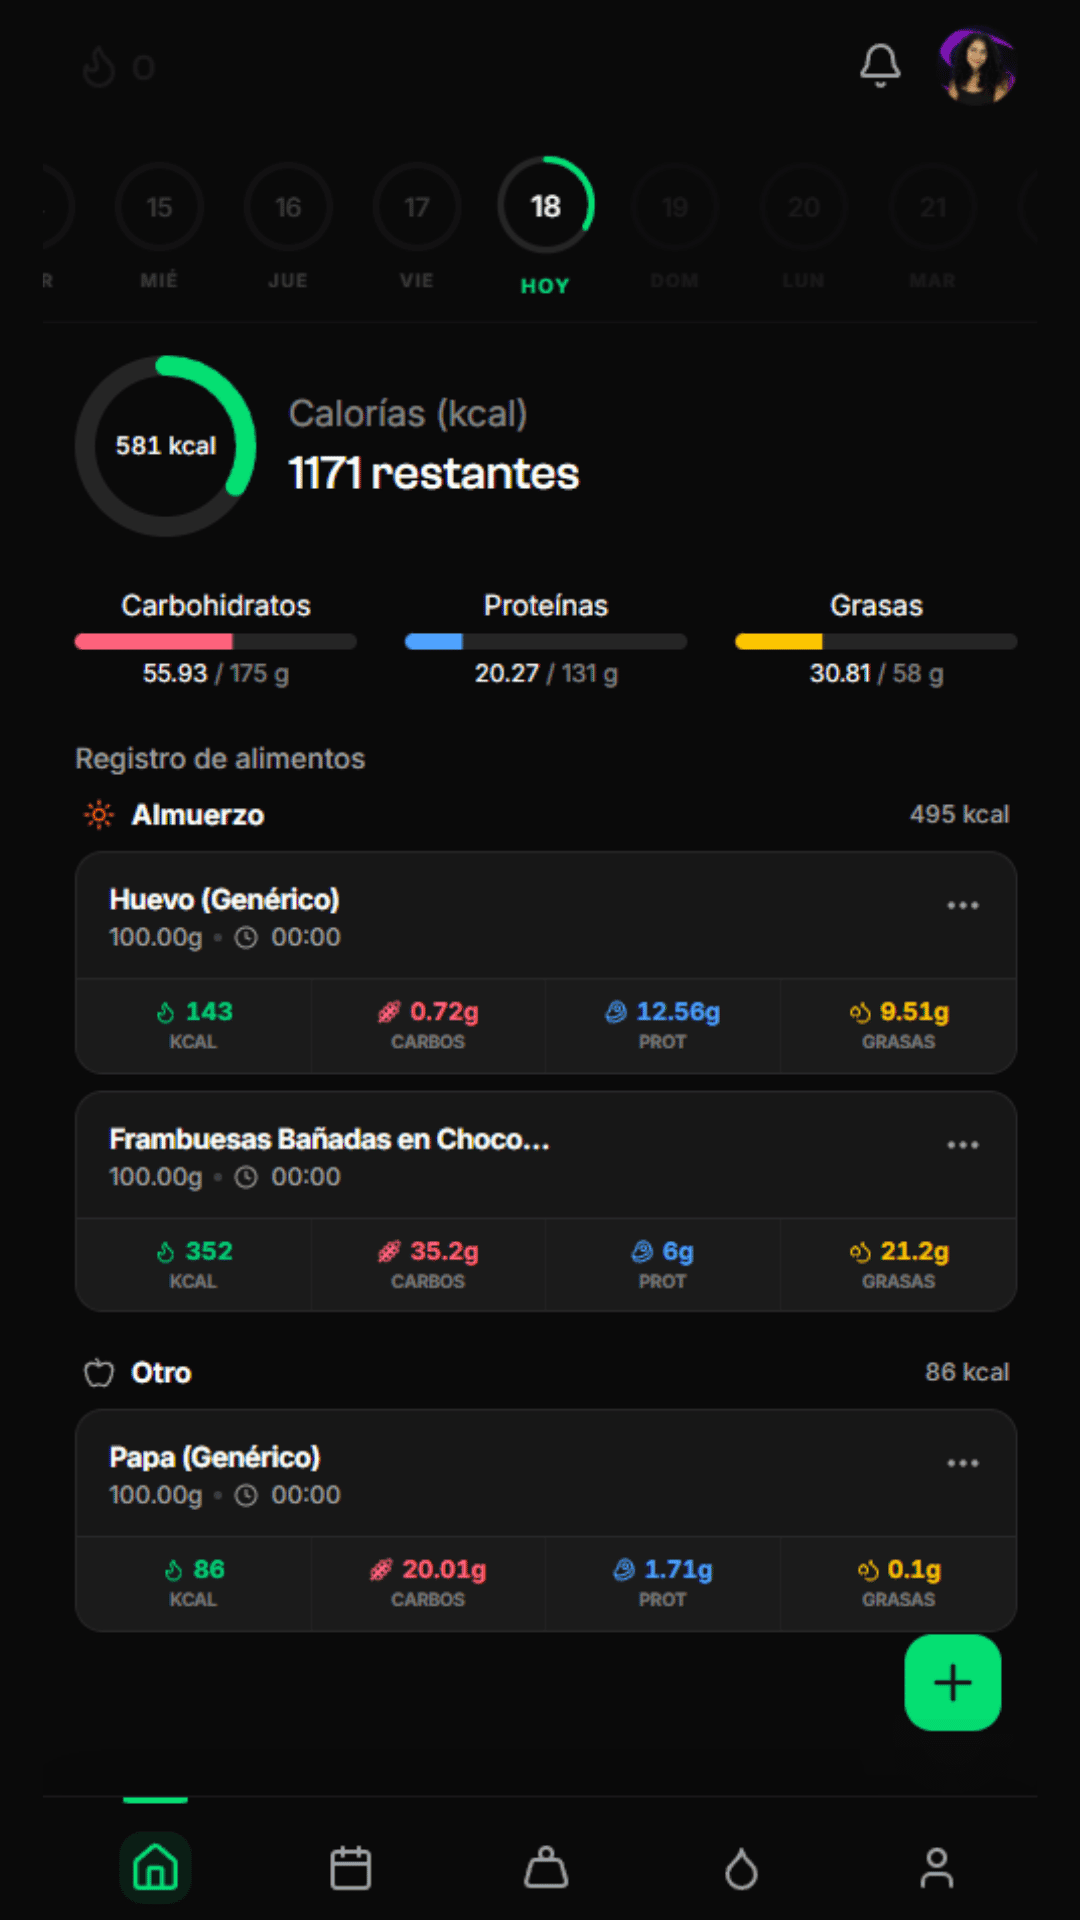Image resolution: width=1080 pixels, height=1920 pixels.
Task: Go to the home tab
Action: (155, 1867)
